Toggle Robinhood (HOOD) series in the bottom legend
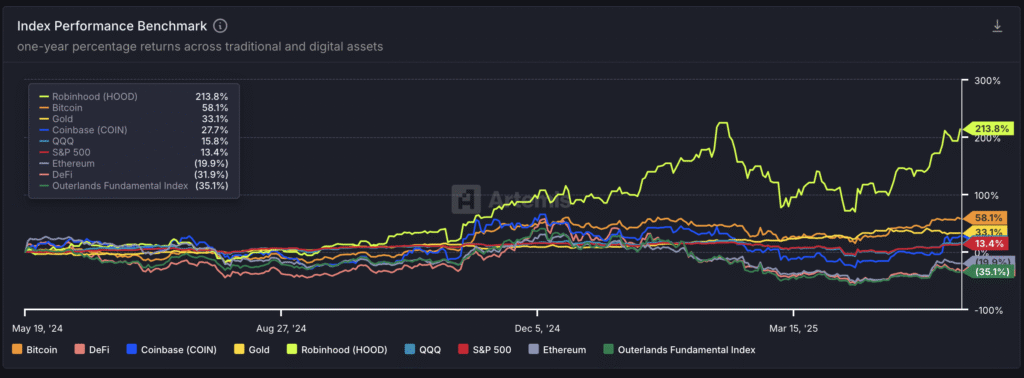The width and height of the screenshot is (1024, 378). click(337, 350)
